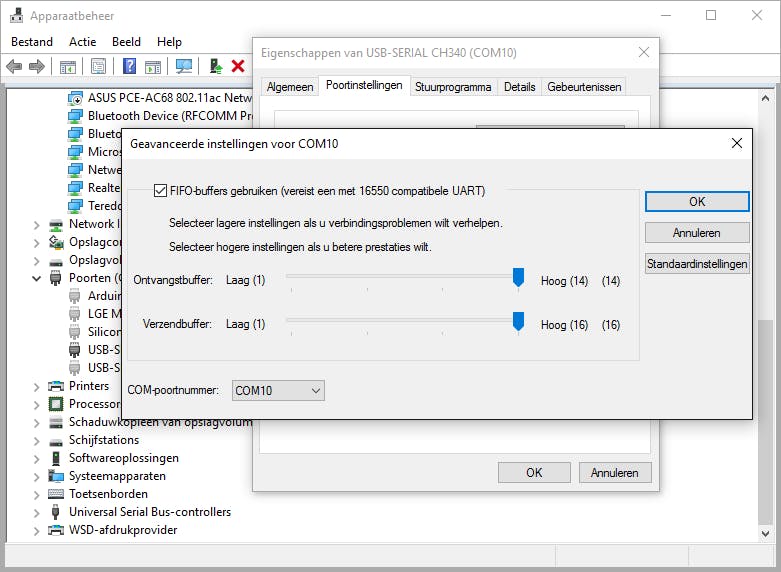Close the Geavanceerde instellingen dialog
Screen dimensions: 781x572
[x=737, y=143]
